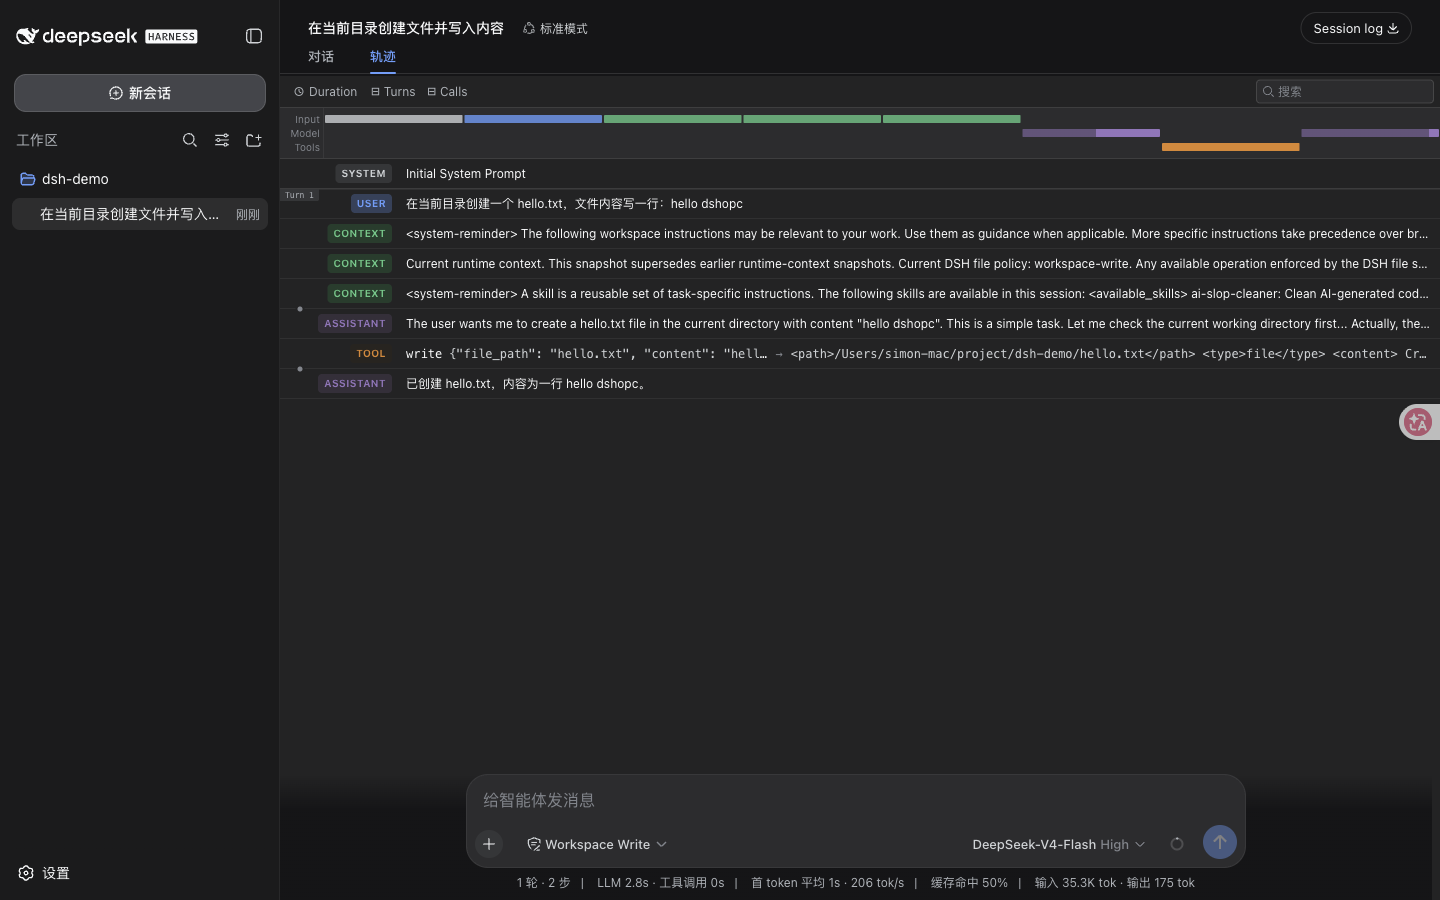The height and width of the screenshot is (900, 1440).
Task: Click the 搜索 search field
Action: click(1345, 91)
